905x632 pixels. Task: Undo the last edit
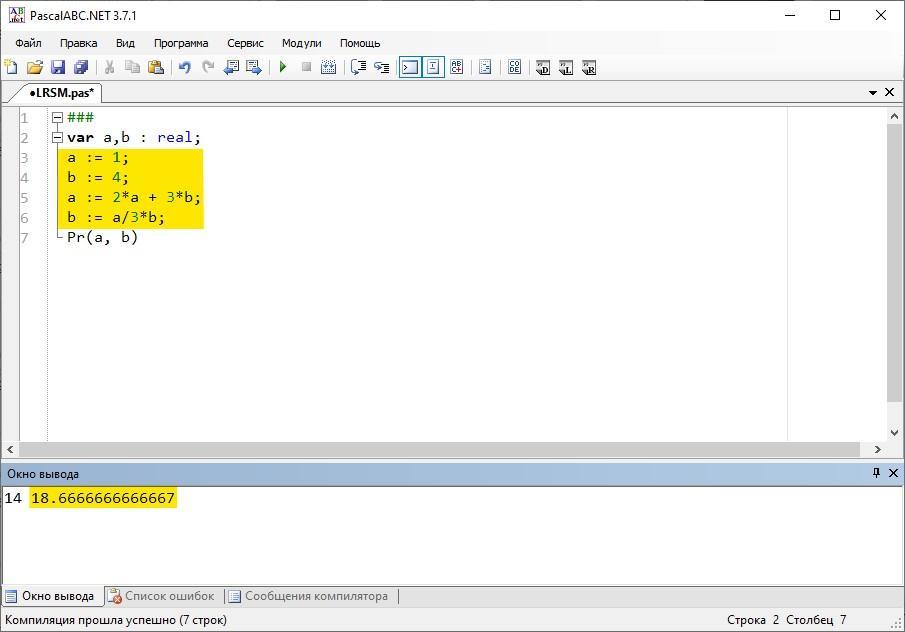(184, 67)
